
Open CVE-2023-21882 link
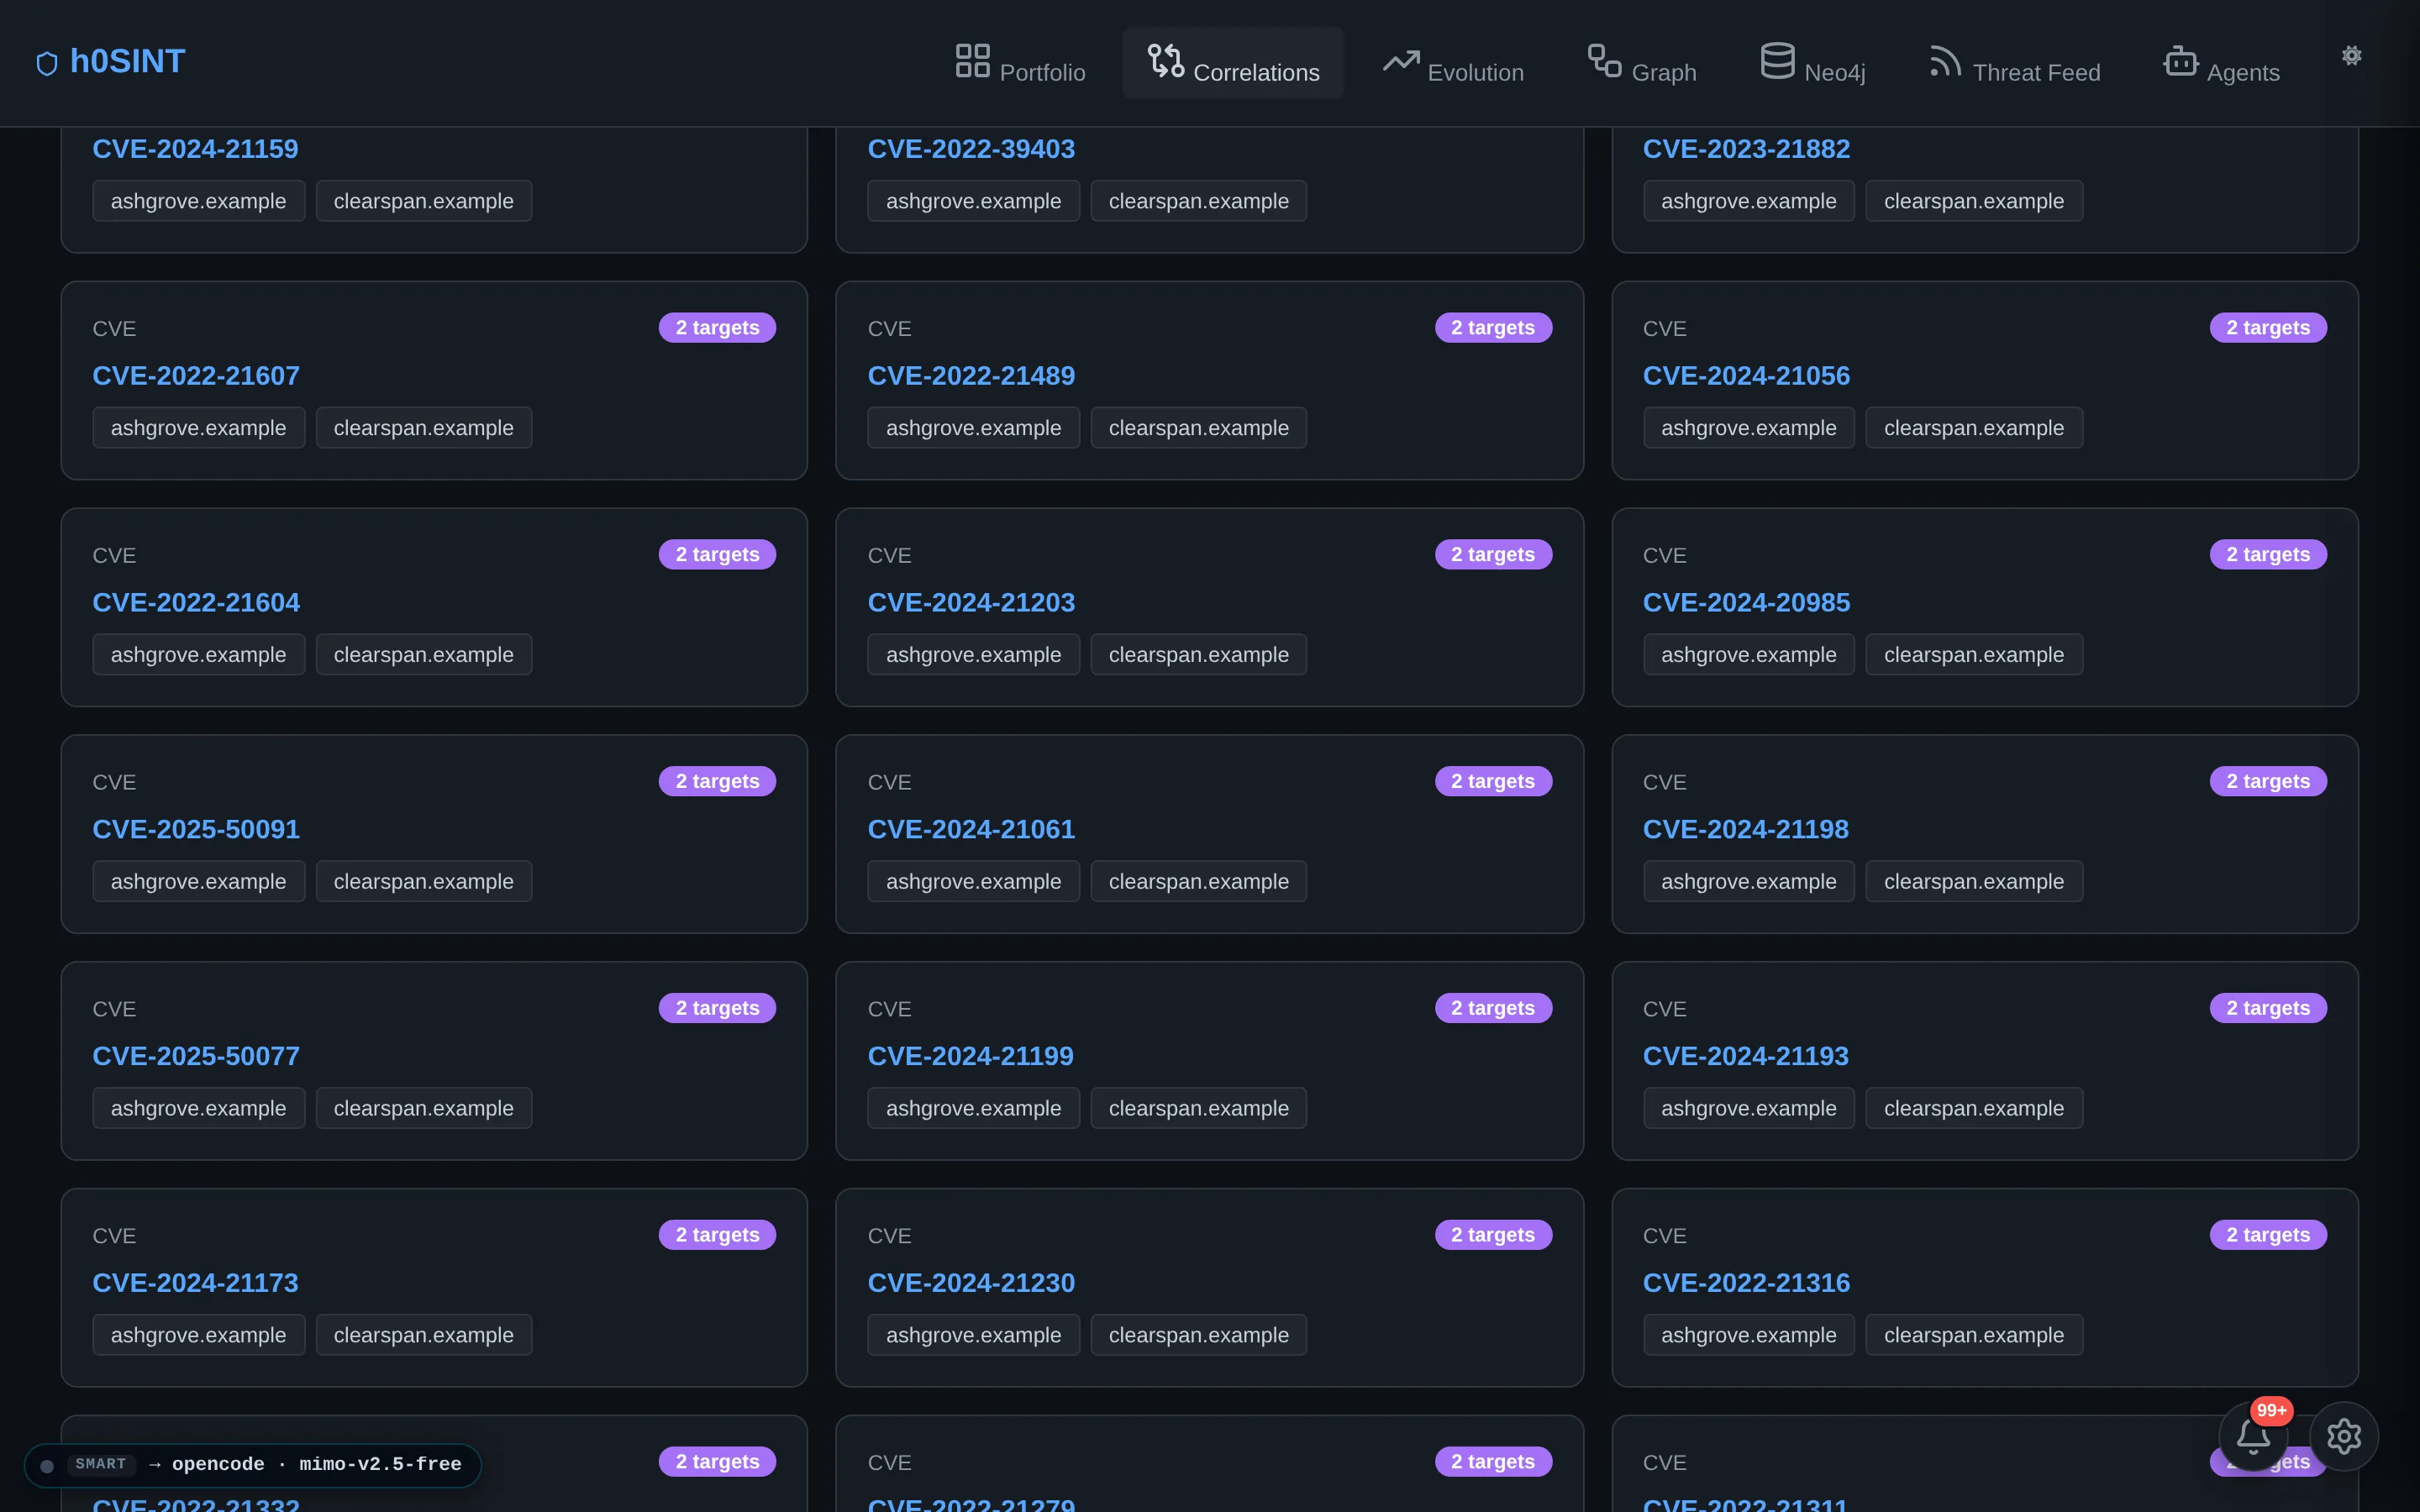pos(1746,149)
